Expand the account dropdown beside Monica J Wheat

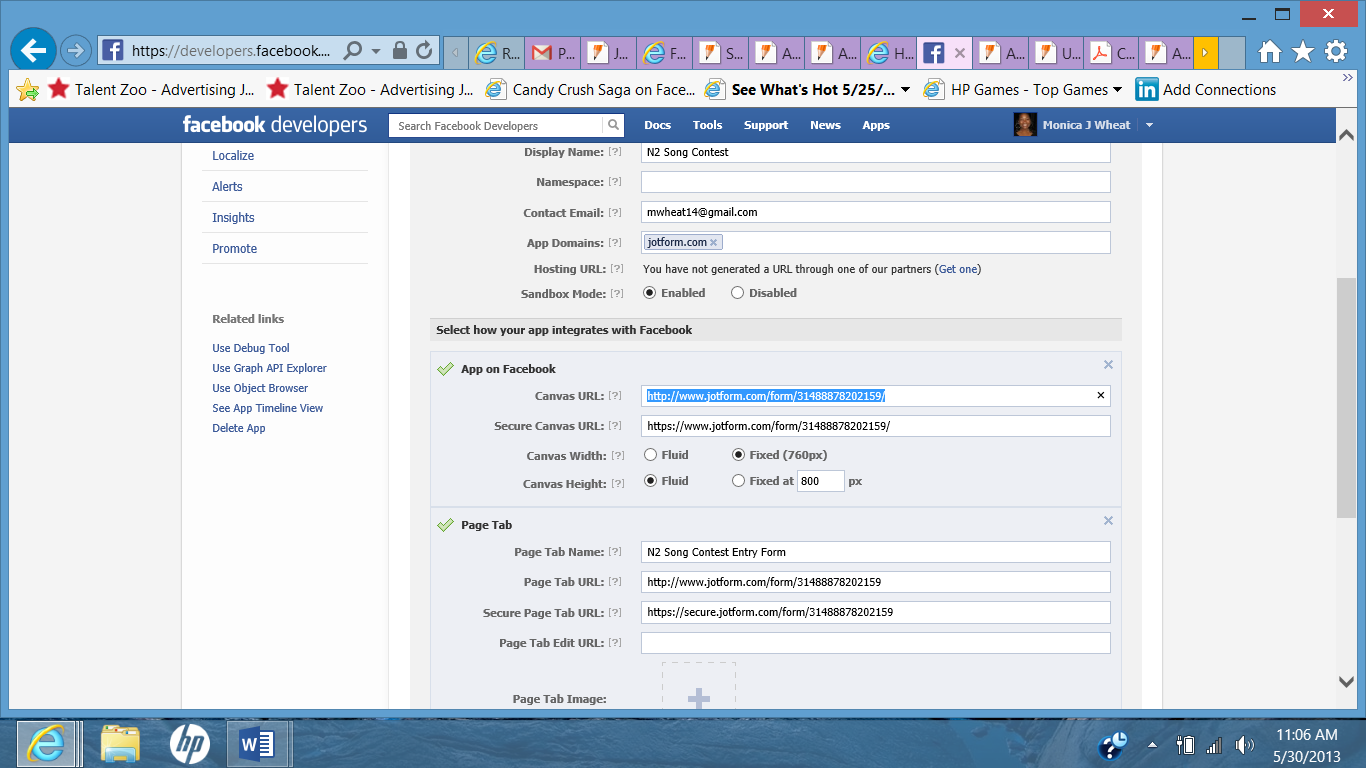coord(1149,125)
